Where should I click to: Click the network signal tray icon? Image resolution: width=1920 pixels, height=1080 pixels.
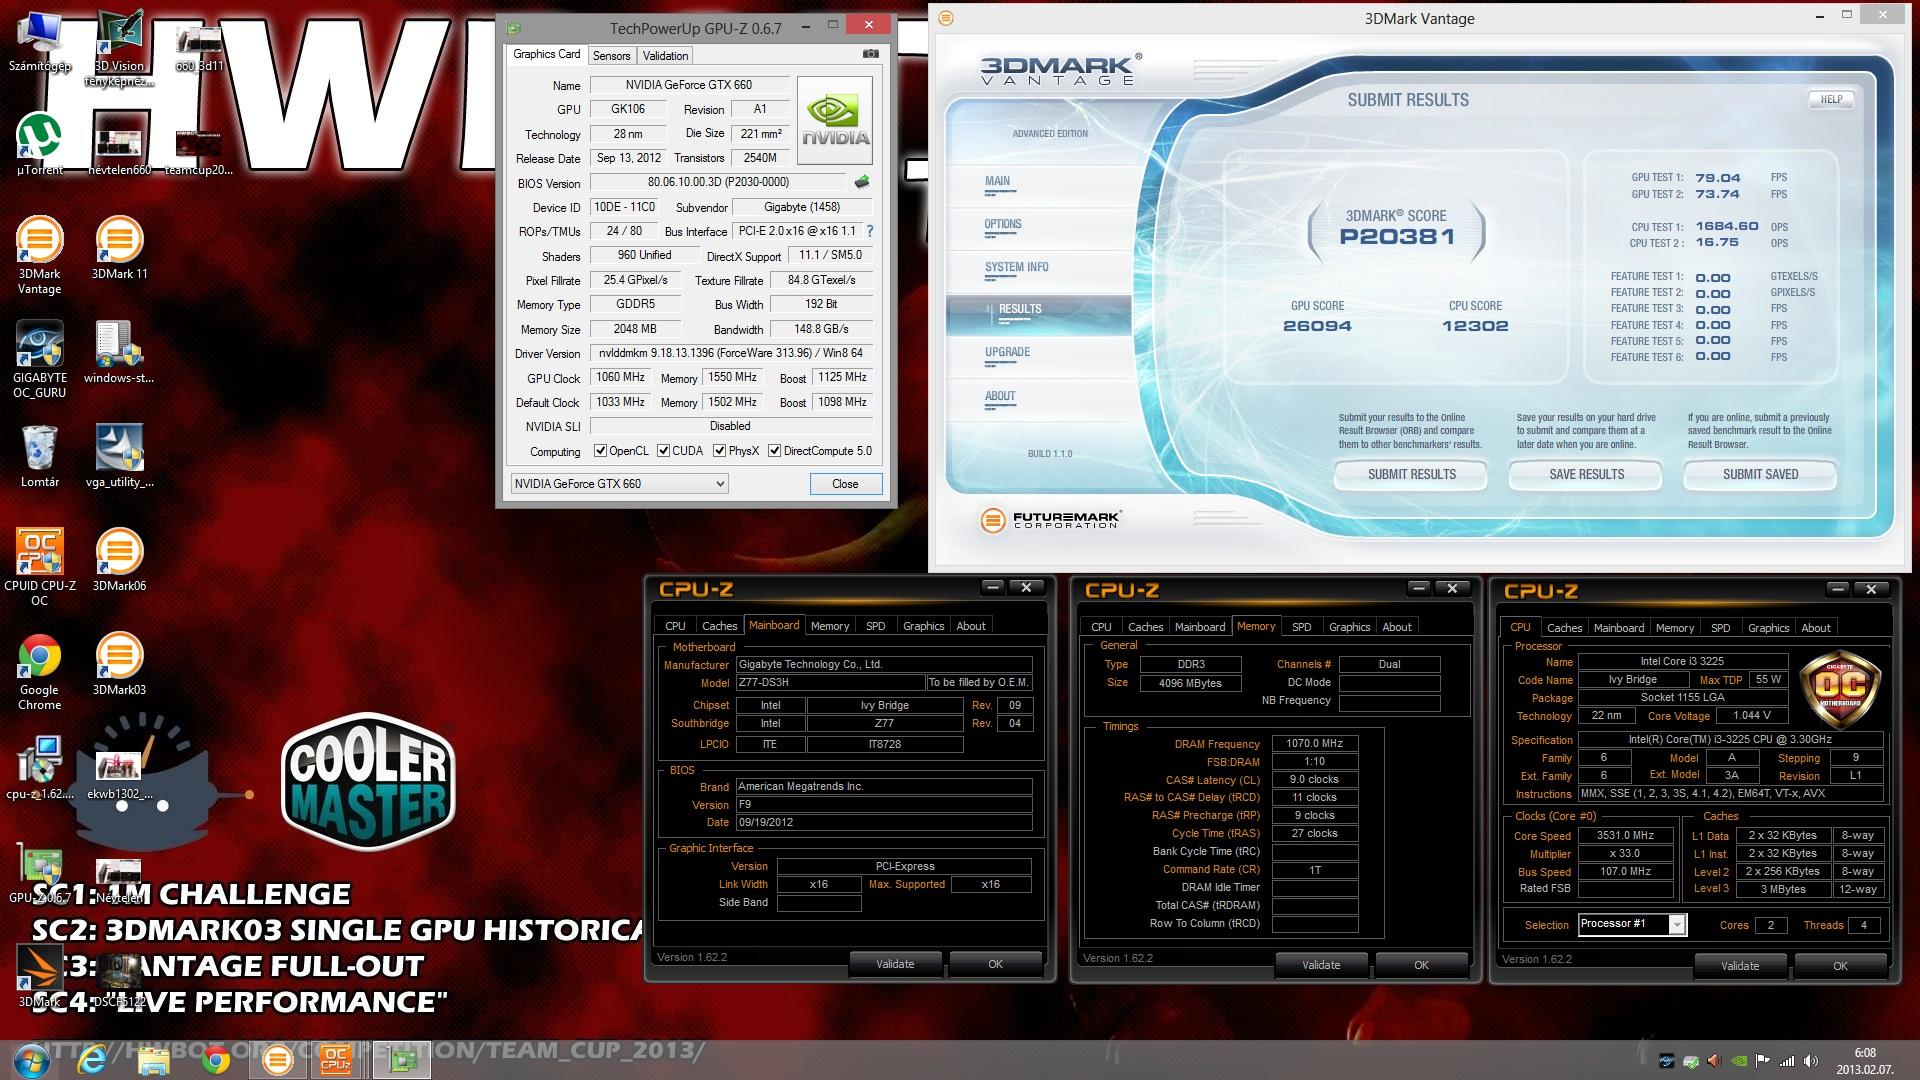[x=1787, y=1061]
